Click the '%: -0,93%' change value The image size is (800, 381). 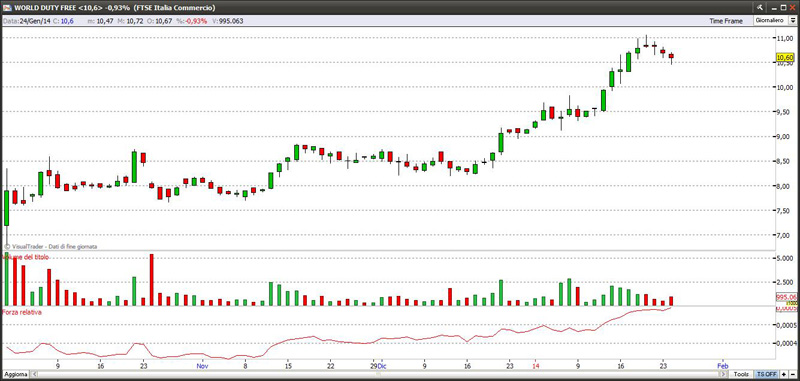pyautogui.click(x=192, y=21)
